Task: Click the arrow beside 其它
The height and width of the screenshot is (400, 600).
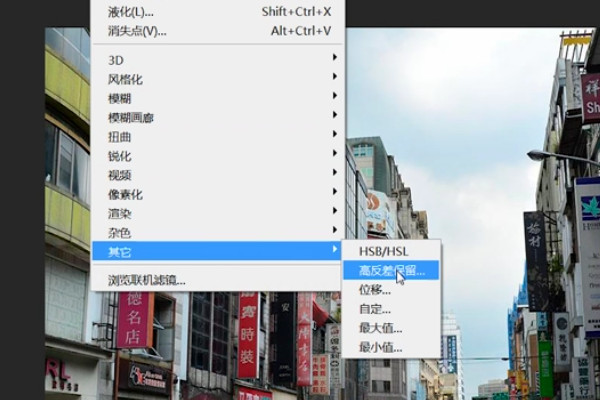Action: (335, 249)
